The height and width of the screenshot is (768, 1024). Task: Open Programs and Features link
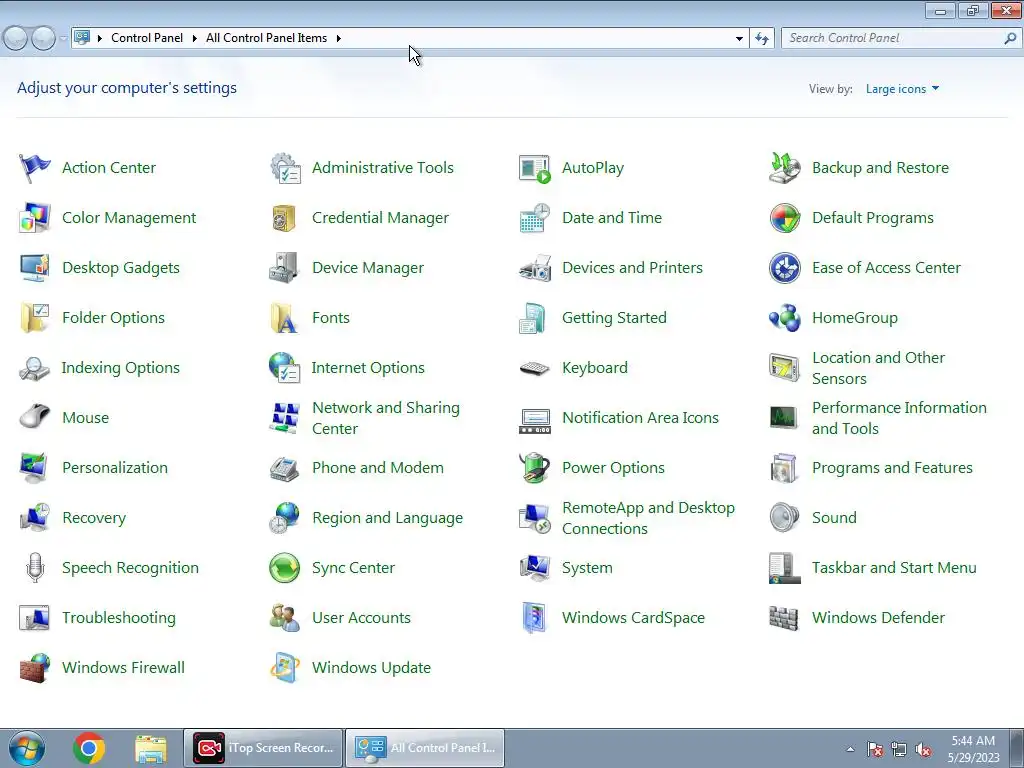892,468
